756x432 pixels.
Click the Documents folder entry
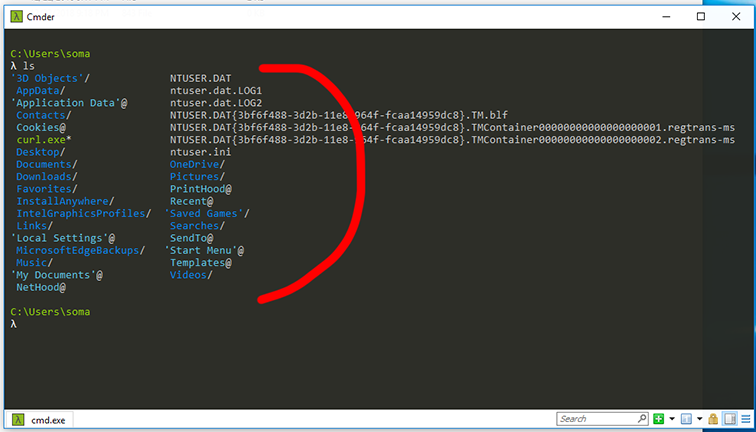(x=47, y=164)
